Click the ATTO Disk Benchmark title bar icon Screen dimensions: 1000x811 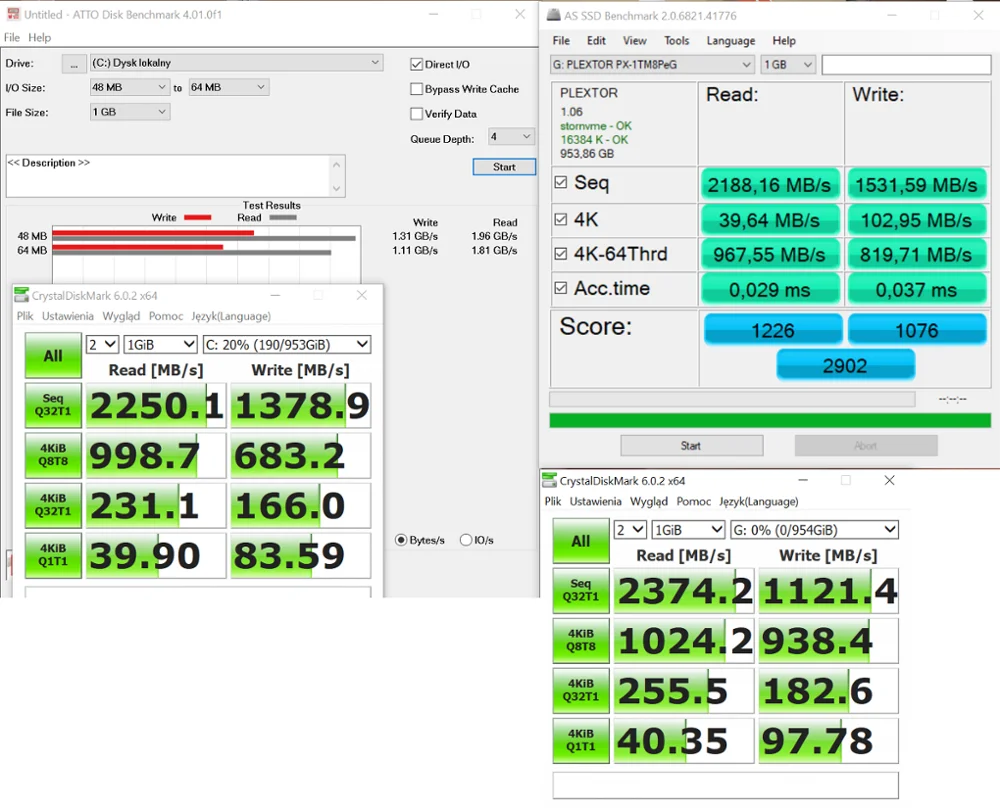13,13
